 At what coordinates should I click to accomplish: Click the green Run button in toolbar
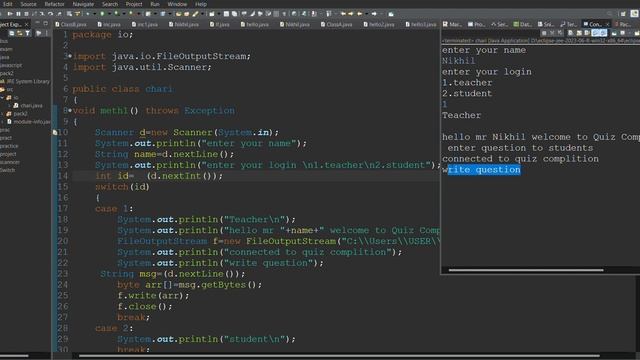[102, 13]
